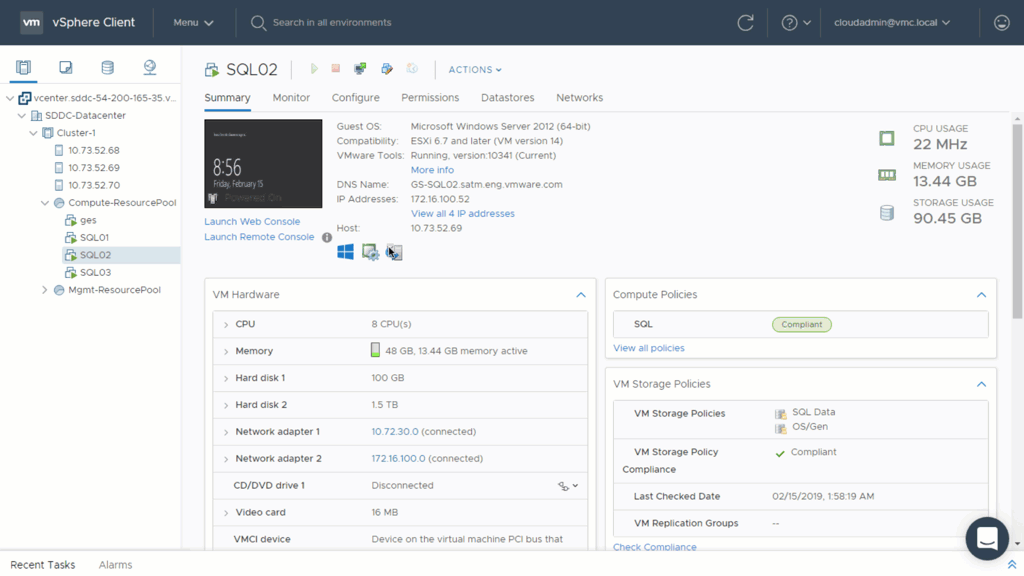Image resolution: width=1024 pixels, height=576 pixels.
Task: Switch to the Monitor tab
Action: tap(291, 98)
